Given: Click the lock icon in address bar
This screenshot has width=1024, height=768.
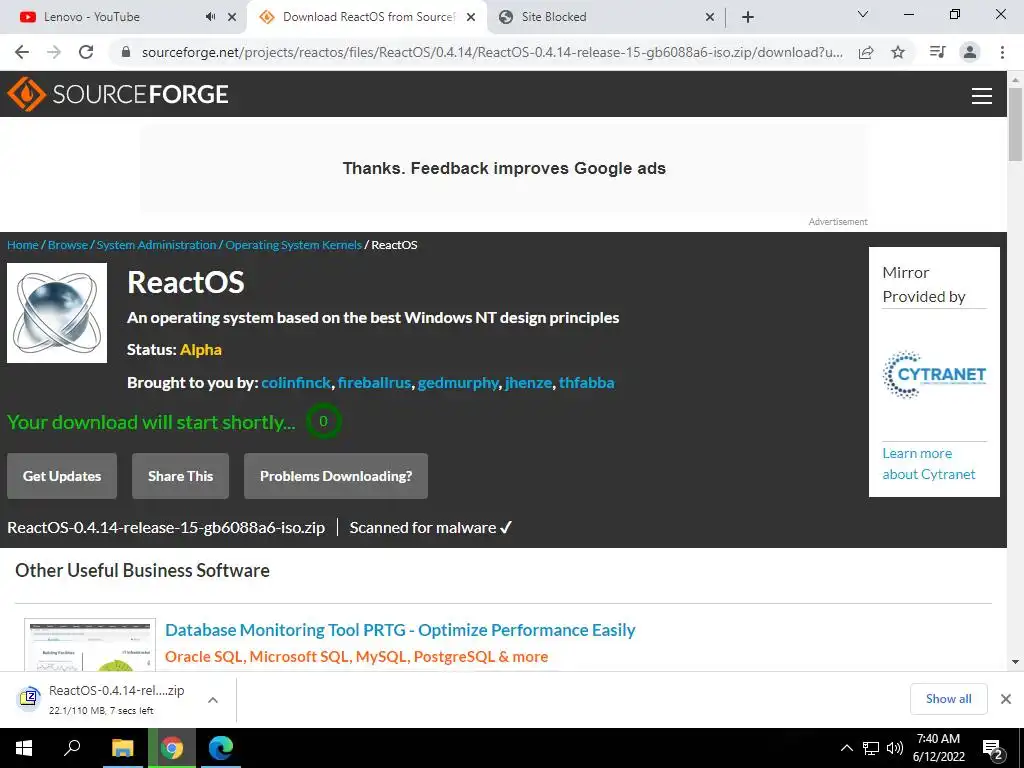Looking at the screenshot, I should (127, 52).
